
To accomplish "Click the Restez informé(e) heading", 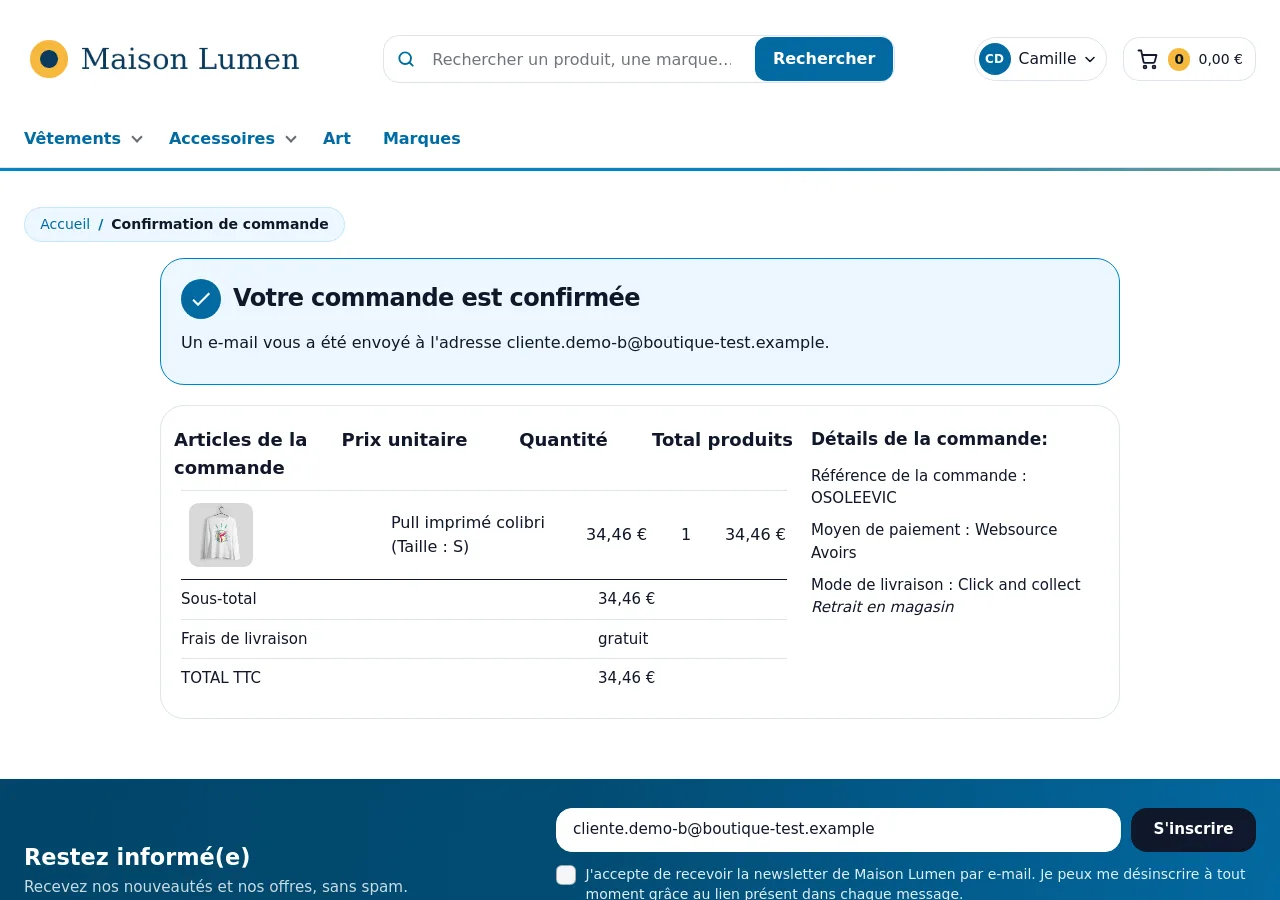I will point(137,857).
